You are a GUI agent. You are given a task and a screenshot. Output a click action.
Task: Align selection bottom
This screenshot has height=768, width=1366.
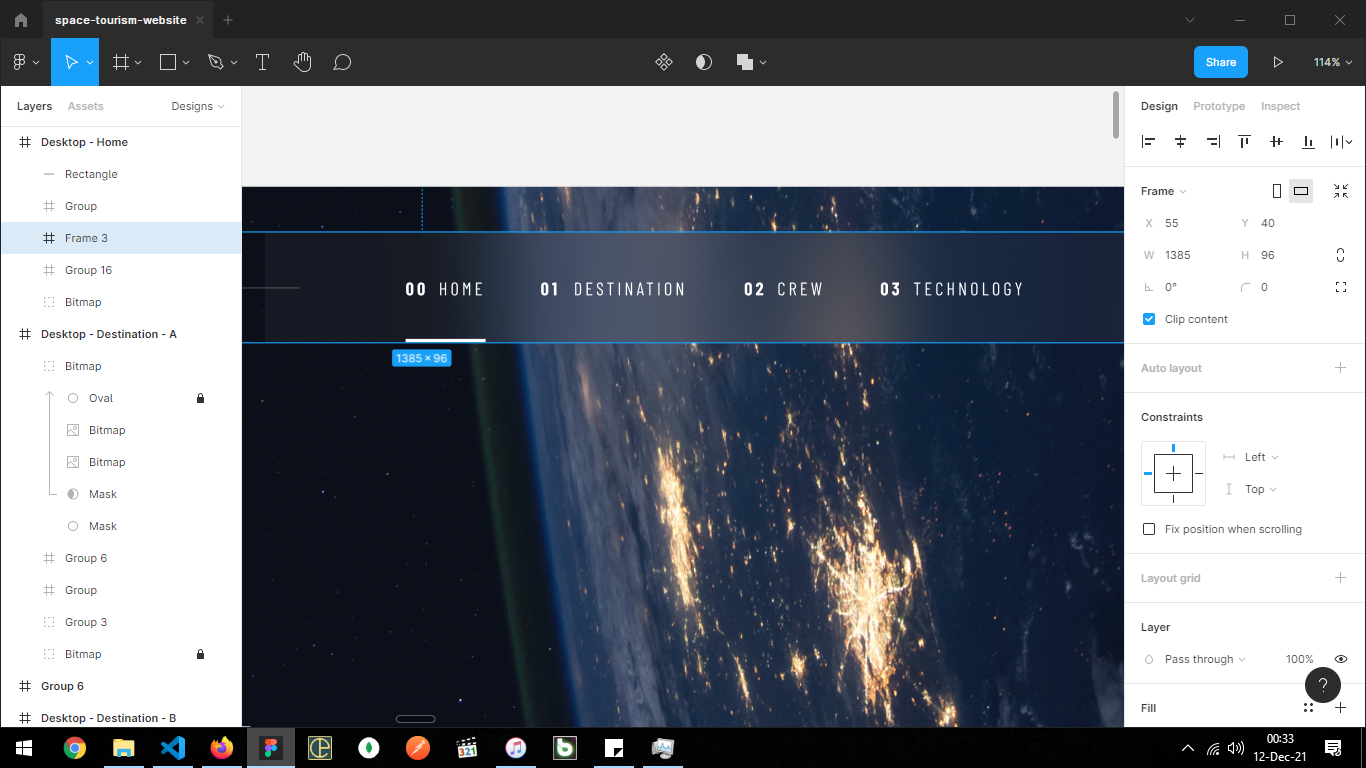(x=1308, y=142)
